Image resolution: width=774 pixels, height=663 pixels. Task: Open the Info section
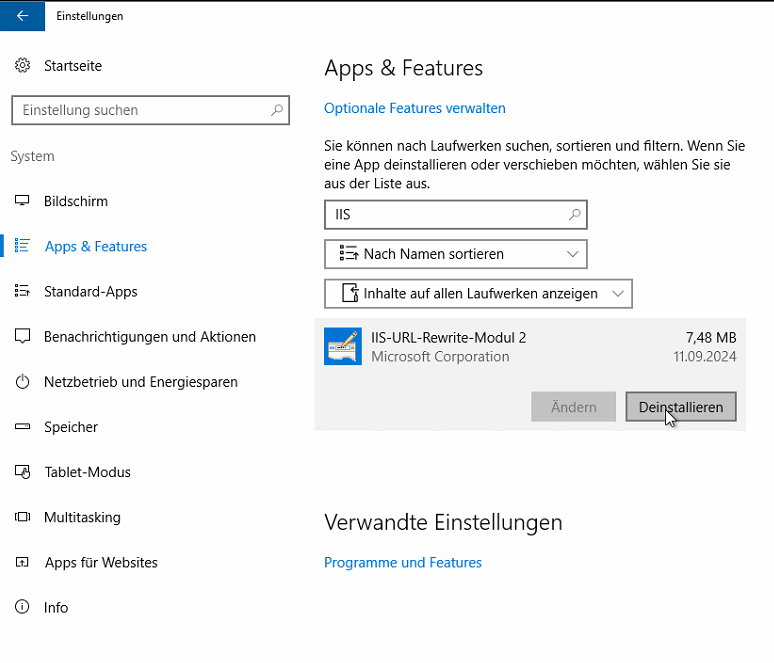56,607
